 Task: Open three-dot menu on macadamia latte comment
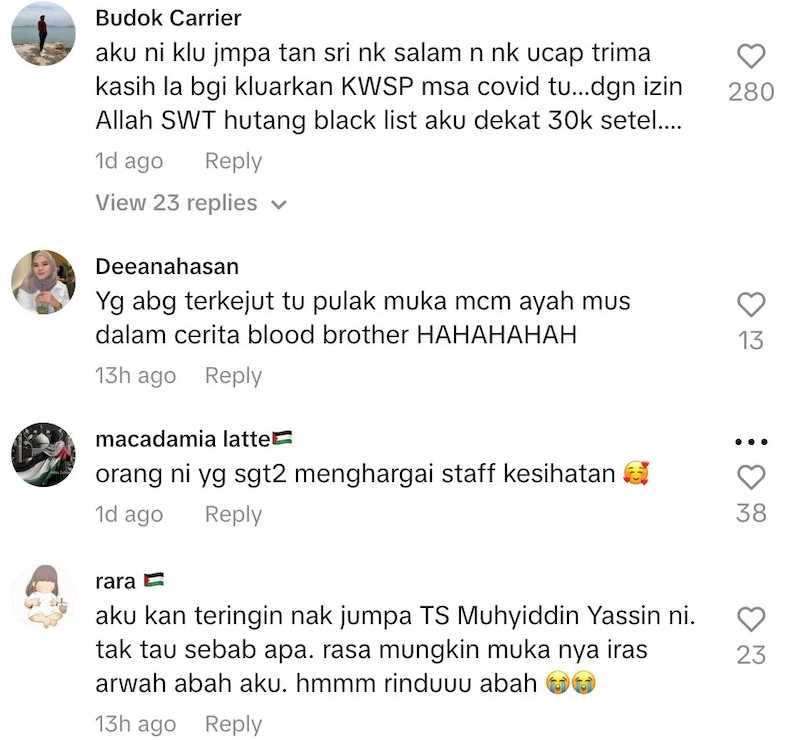coord(751,441)
